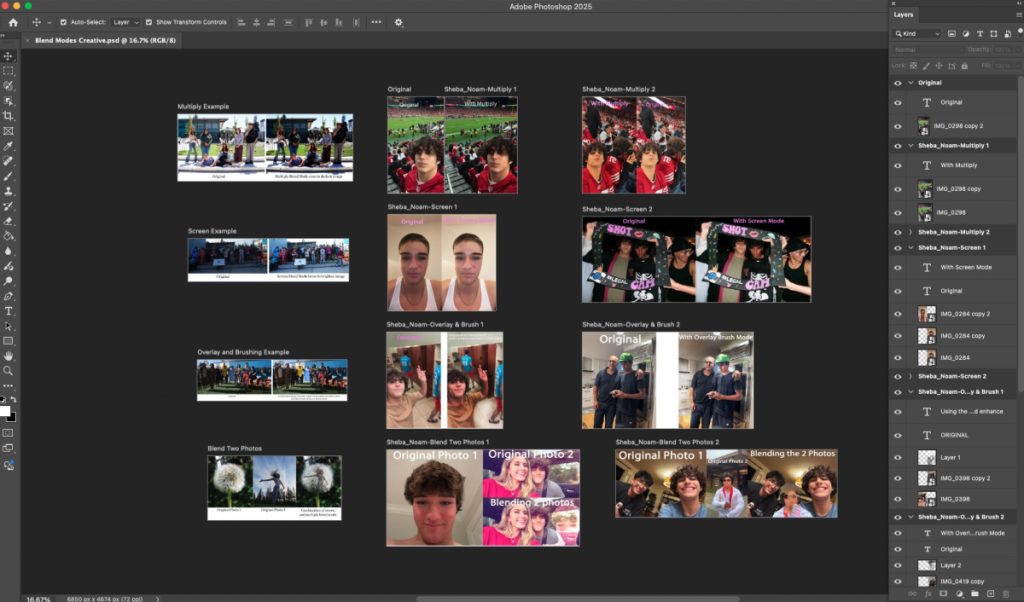Image resolution: width=1024 pixels, height=602 pixels.
Task: Open the Layers panel menu icon
Action: pyautogui.click(x=1018, y=14)
